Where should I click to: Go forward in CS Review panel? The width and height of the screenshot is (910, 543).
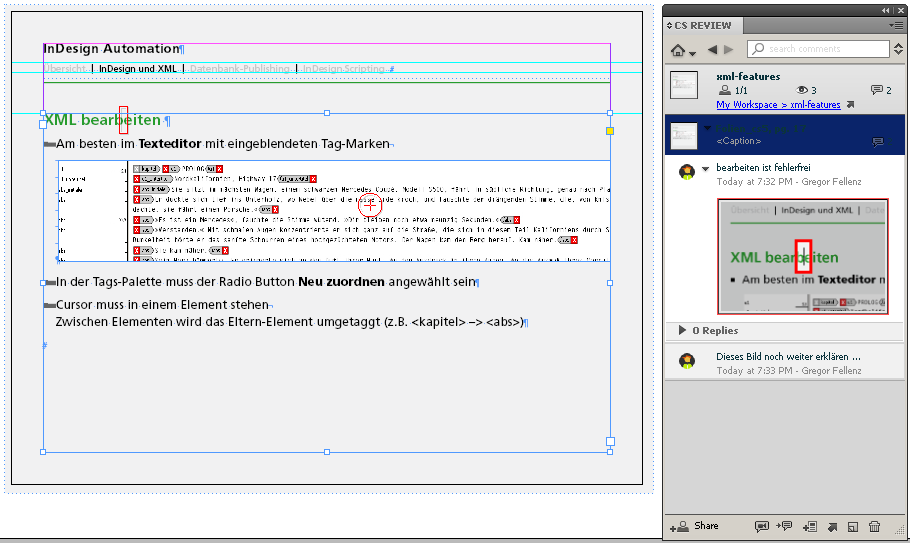point(728,50)
